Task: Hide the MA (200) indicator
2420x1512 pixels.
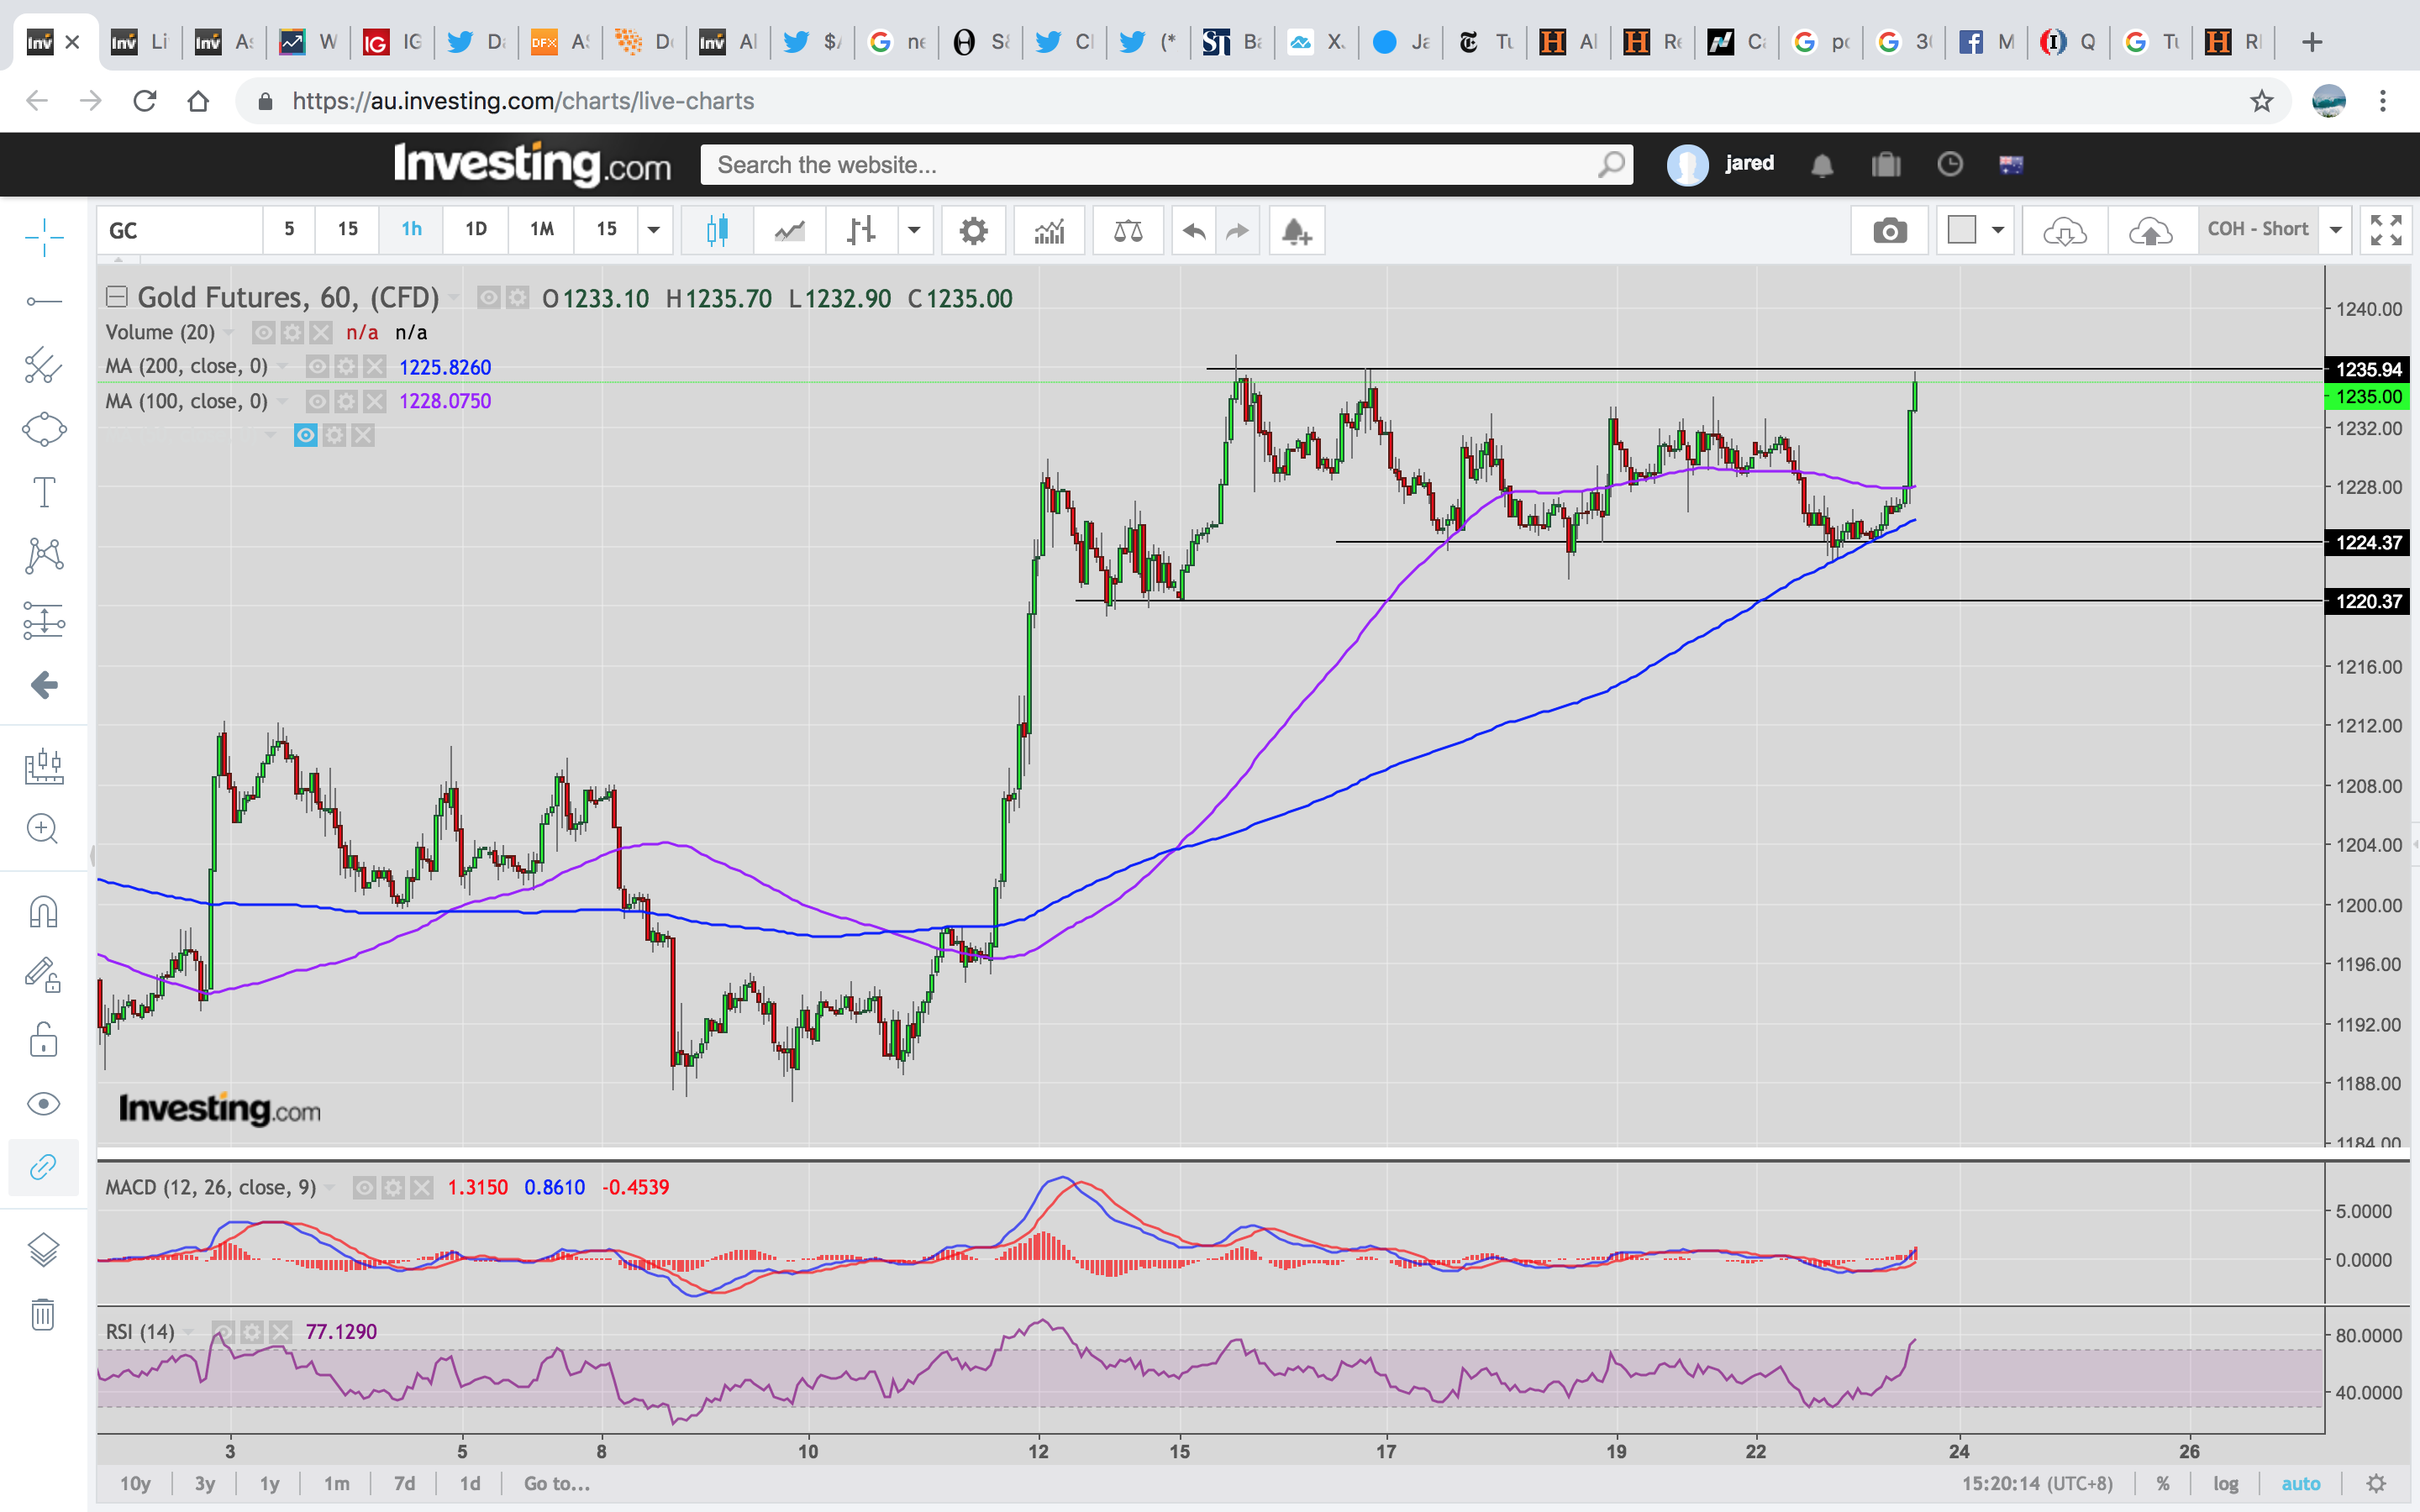Action: 317,367
